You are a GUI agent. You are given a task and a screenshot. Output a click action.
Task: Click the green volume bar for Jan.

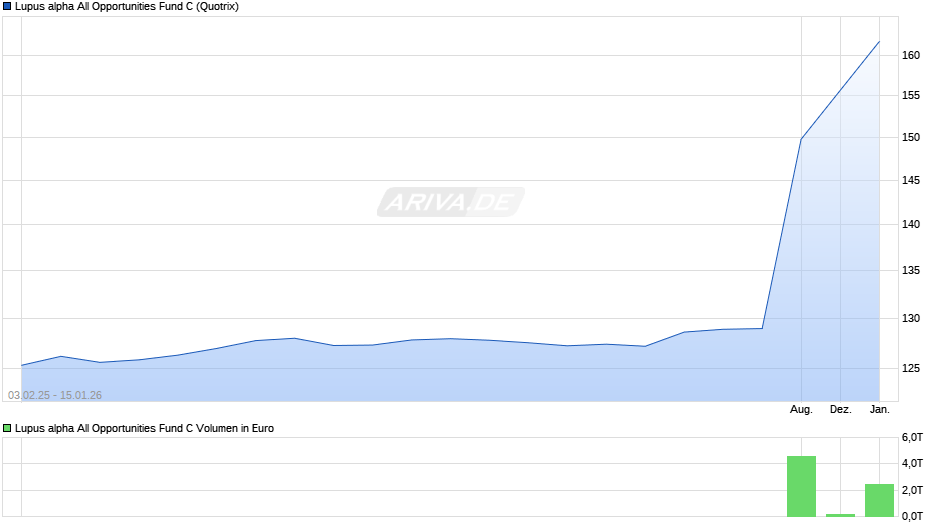879,500
